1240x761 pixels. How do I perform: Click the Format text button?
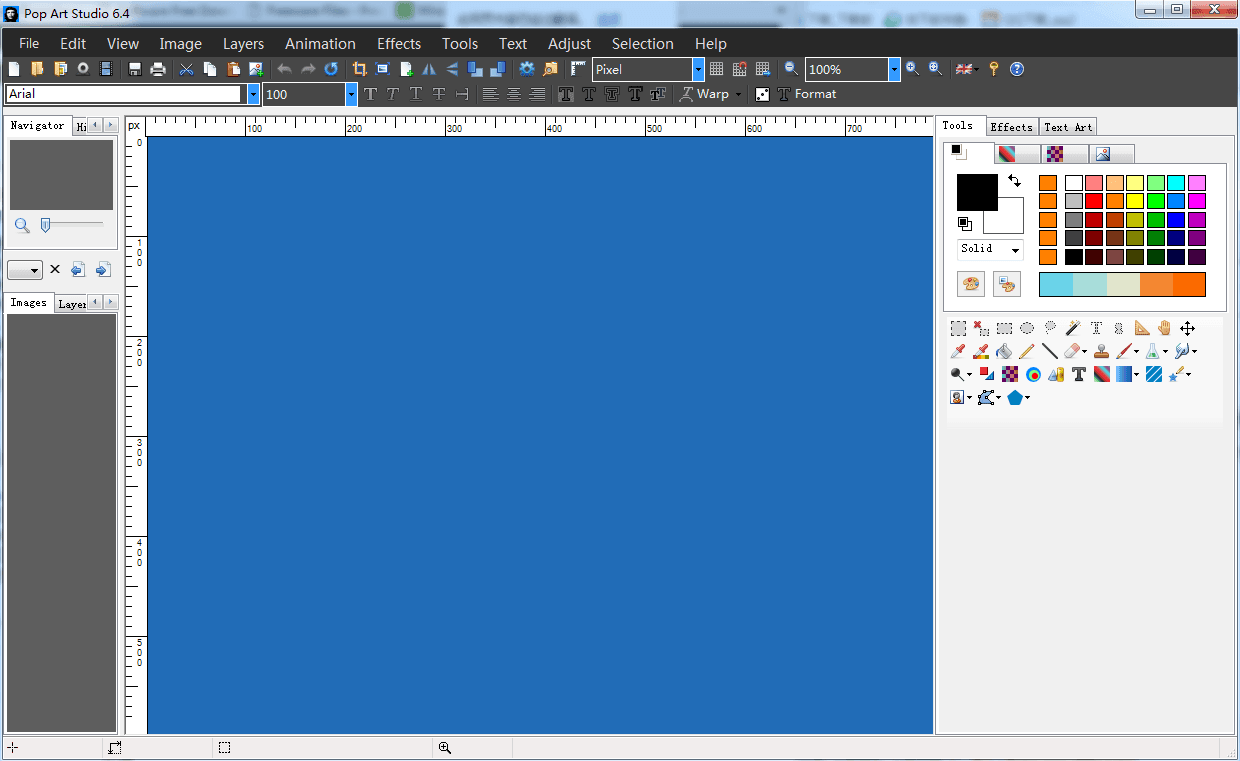tap(806, 94)
